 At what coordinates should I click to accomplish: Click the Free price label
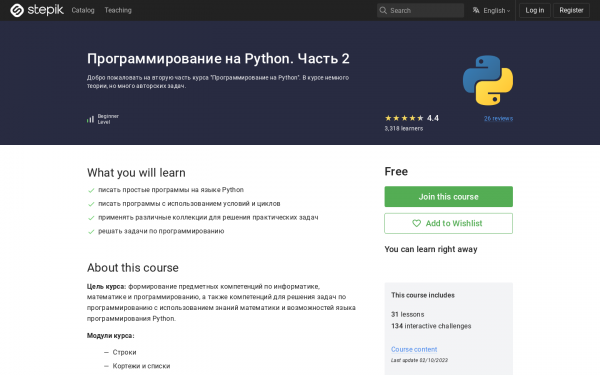pos(396,171)
